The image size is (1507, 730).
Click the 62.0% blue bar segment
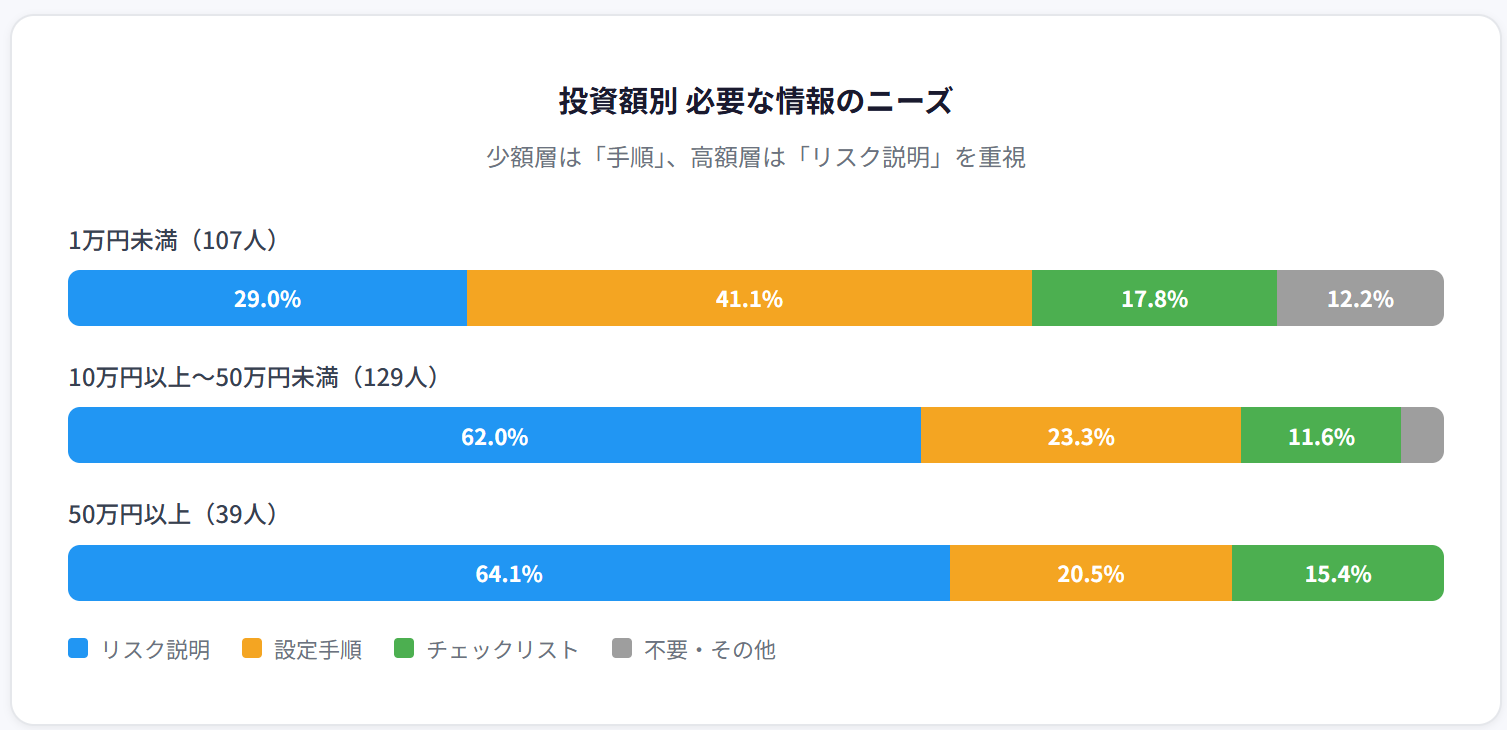[494, 435]
